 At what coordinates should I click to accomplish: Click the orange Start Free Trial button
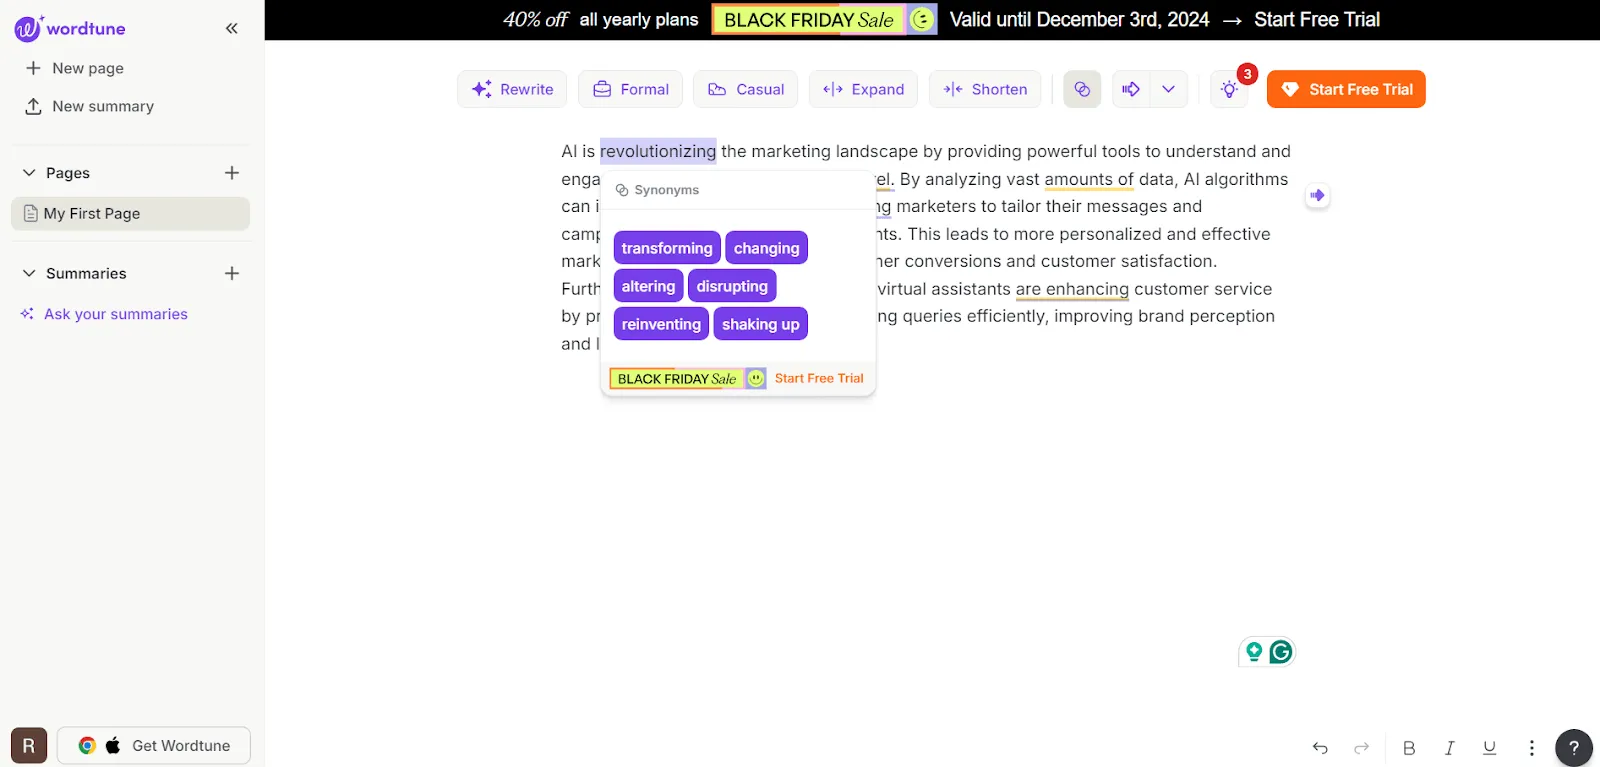(x=1346, y=89)
